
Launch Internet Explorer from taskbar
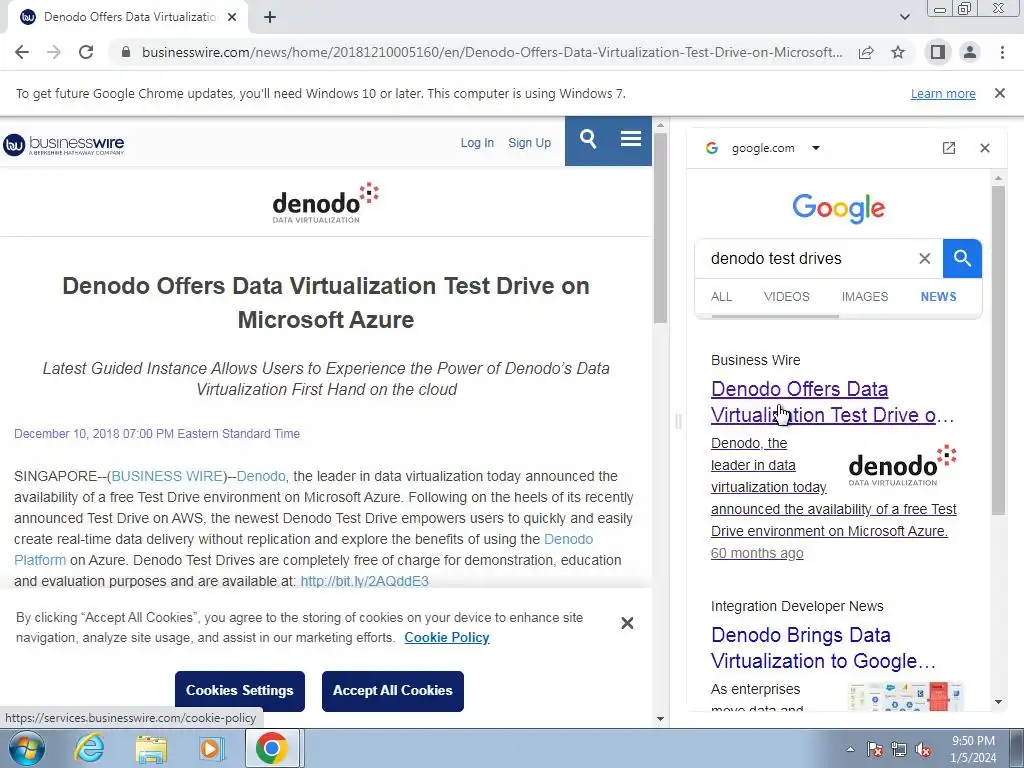[89, 748]
